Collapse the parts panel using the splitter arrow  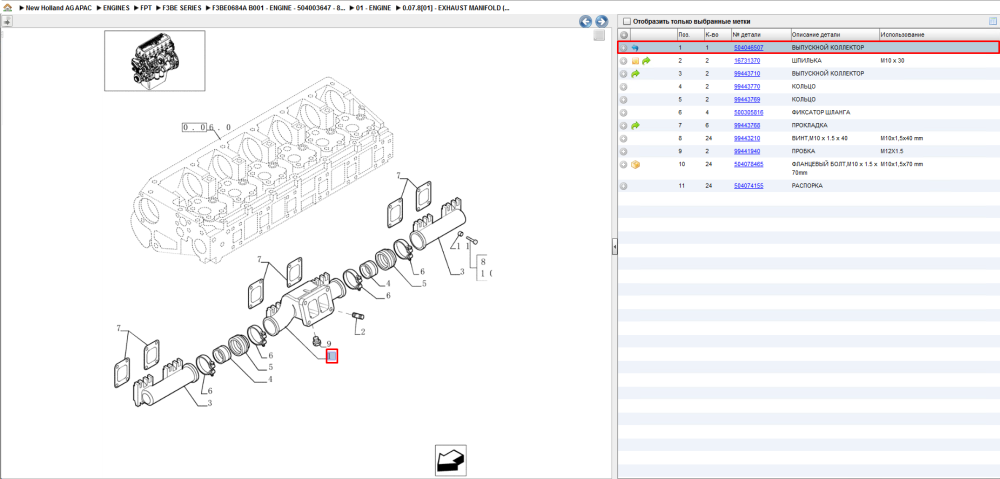pos(614,246)
